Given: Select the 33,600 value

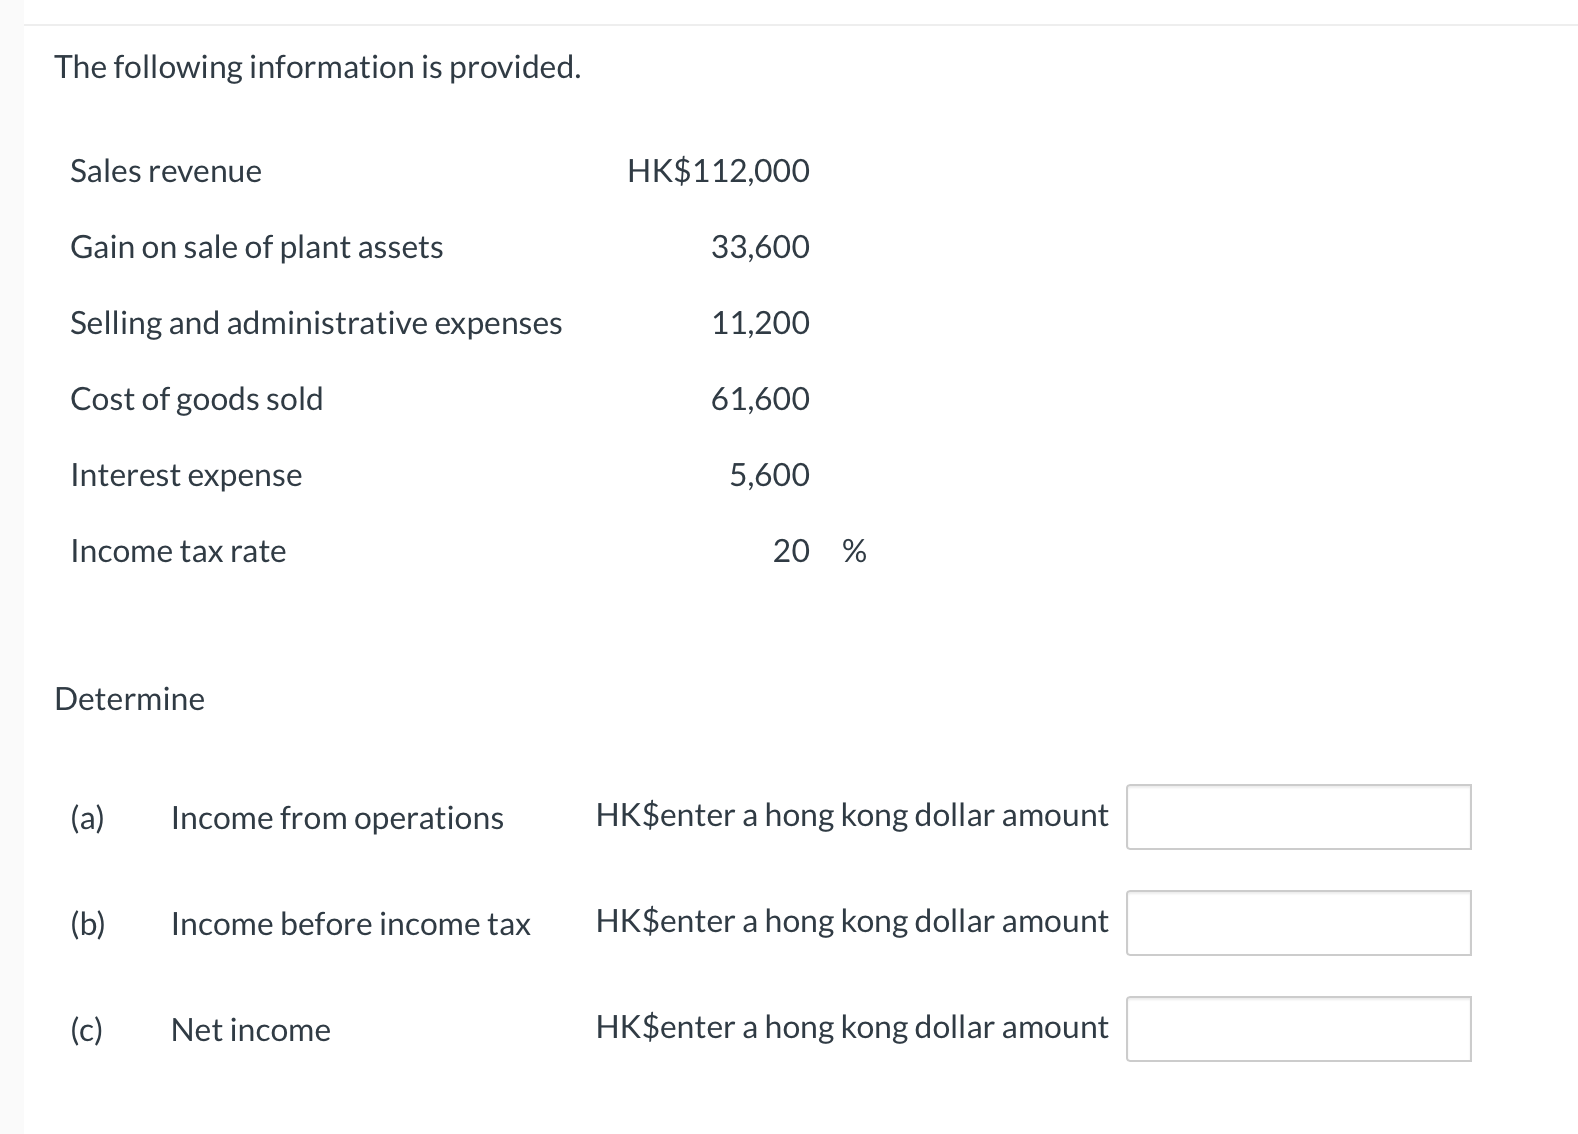Looking at the screenshot, I should [x=760, y=247].
